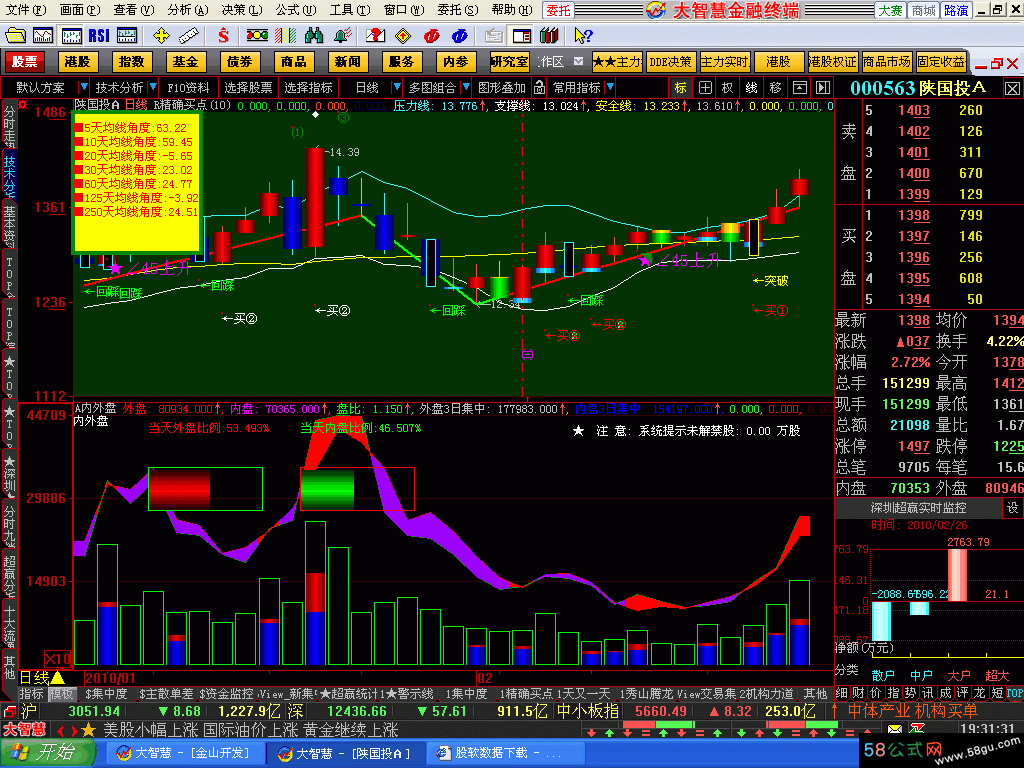1024x768 pixels.
Task: Open the 技术分析 dropdown arrow
Action: 153,87
